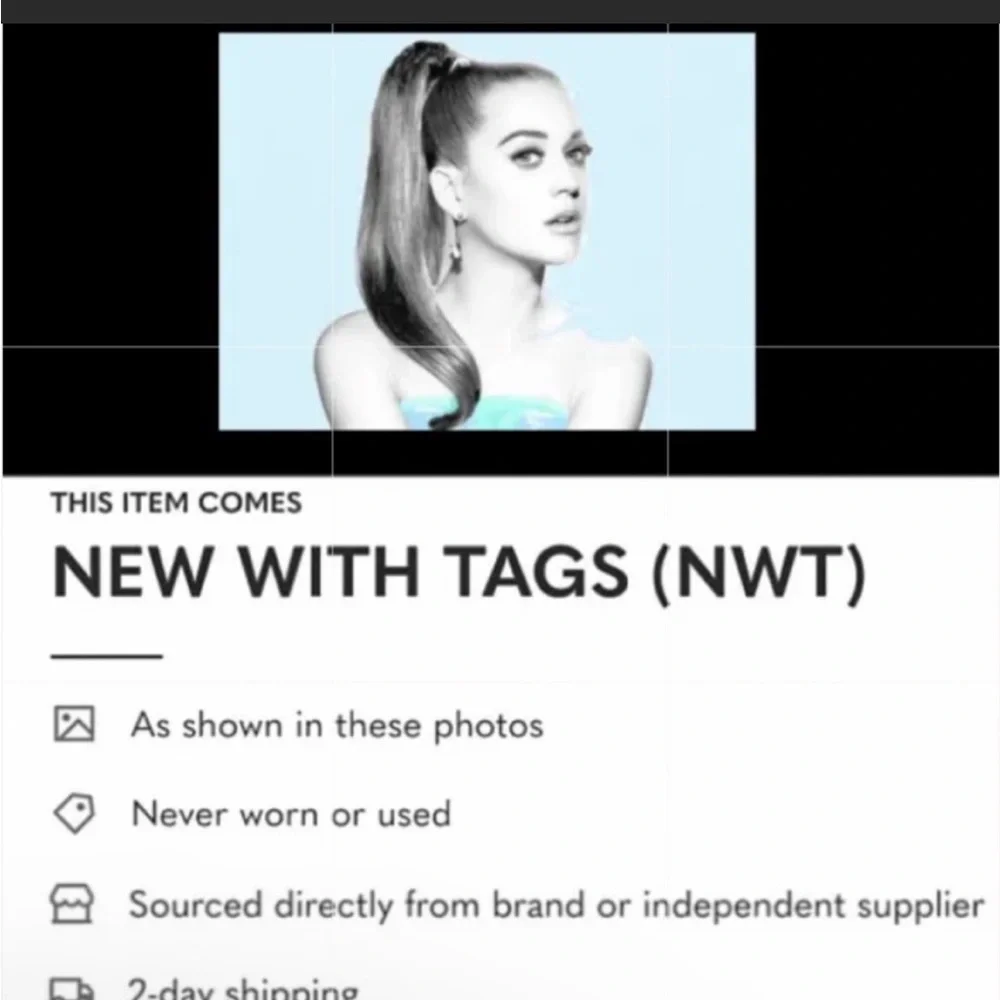This screenshot has width=1000, height=1000.
Task: Click the delivery truck shipping icon
Action: (x=72, y=989)
